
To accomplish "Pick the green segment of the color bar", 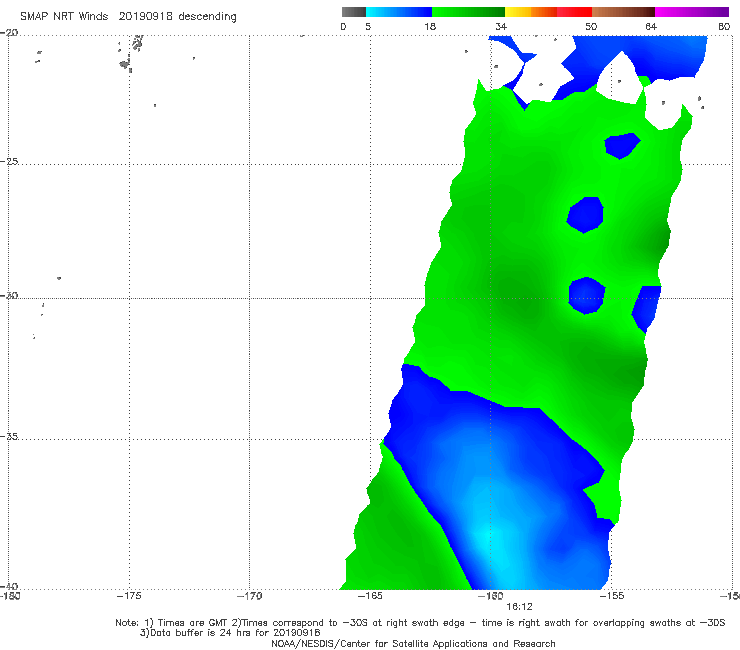I will click(x=468, y=12).
